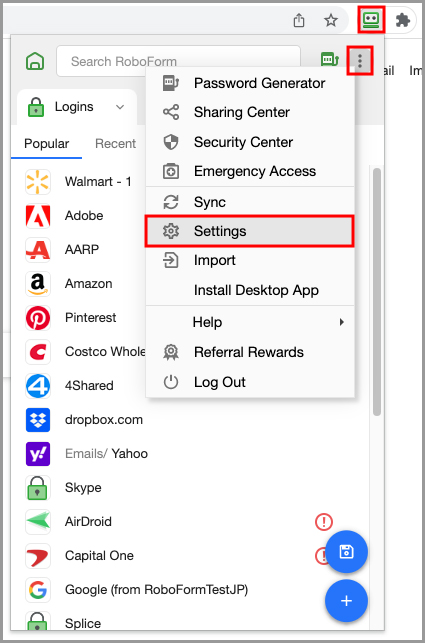Image resolution: width=425 pixels, height=643 pixels.
Task: Click Sync in the menu
Action: [250, 202]
